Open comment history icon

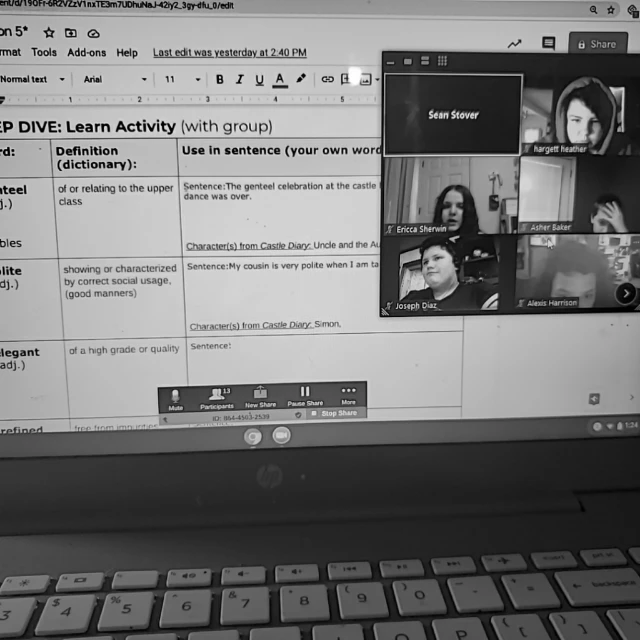pos(548,43)
